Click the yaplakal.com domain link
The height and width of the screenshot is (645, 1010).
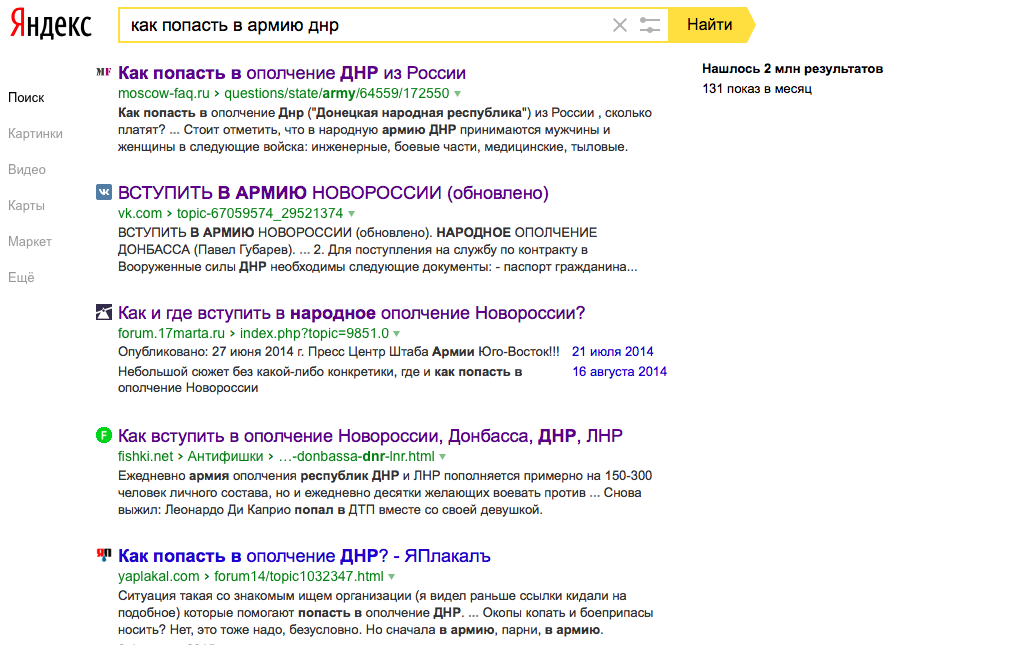158,576
